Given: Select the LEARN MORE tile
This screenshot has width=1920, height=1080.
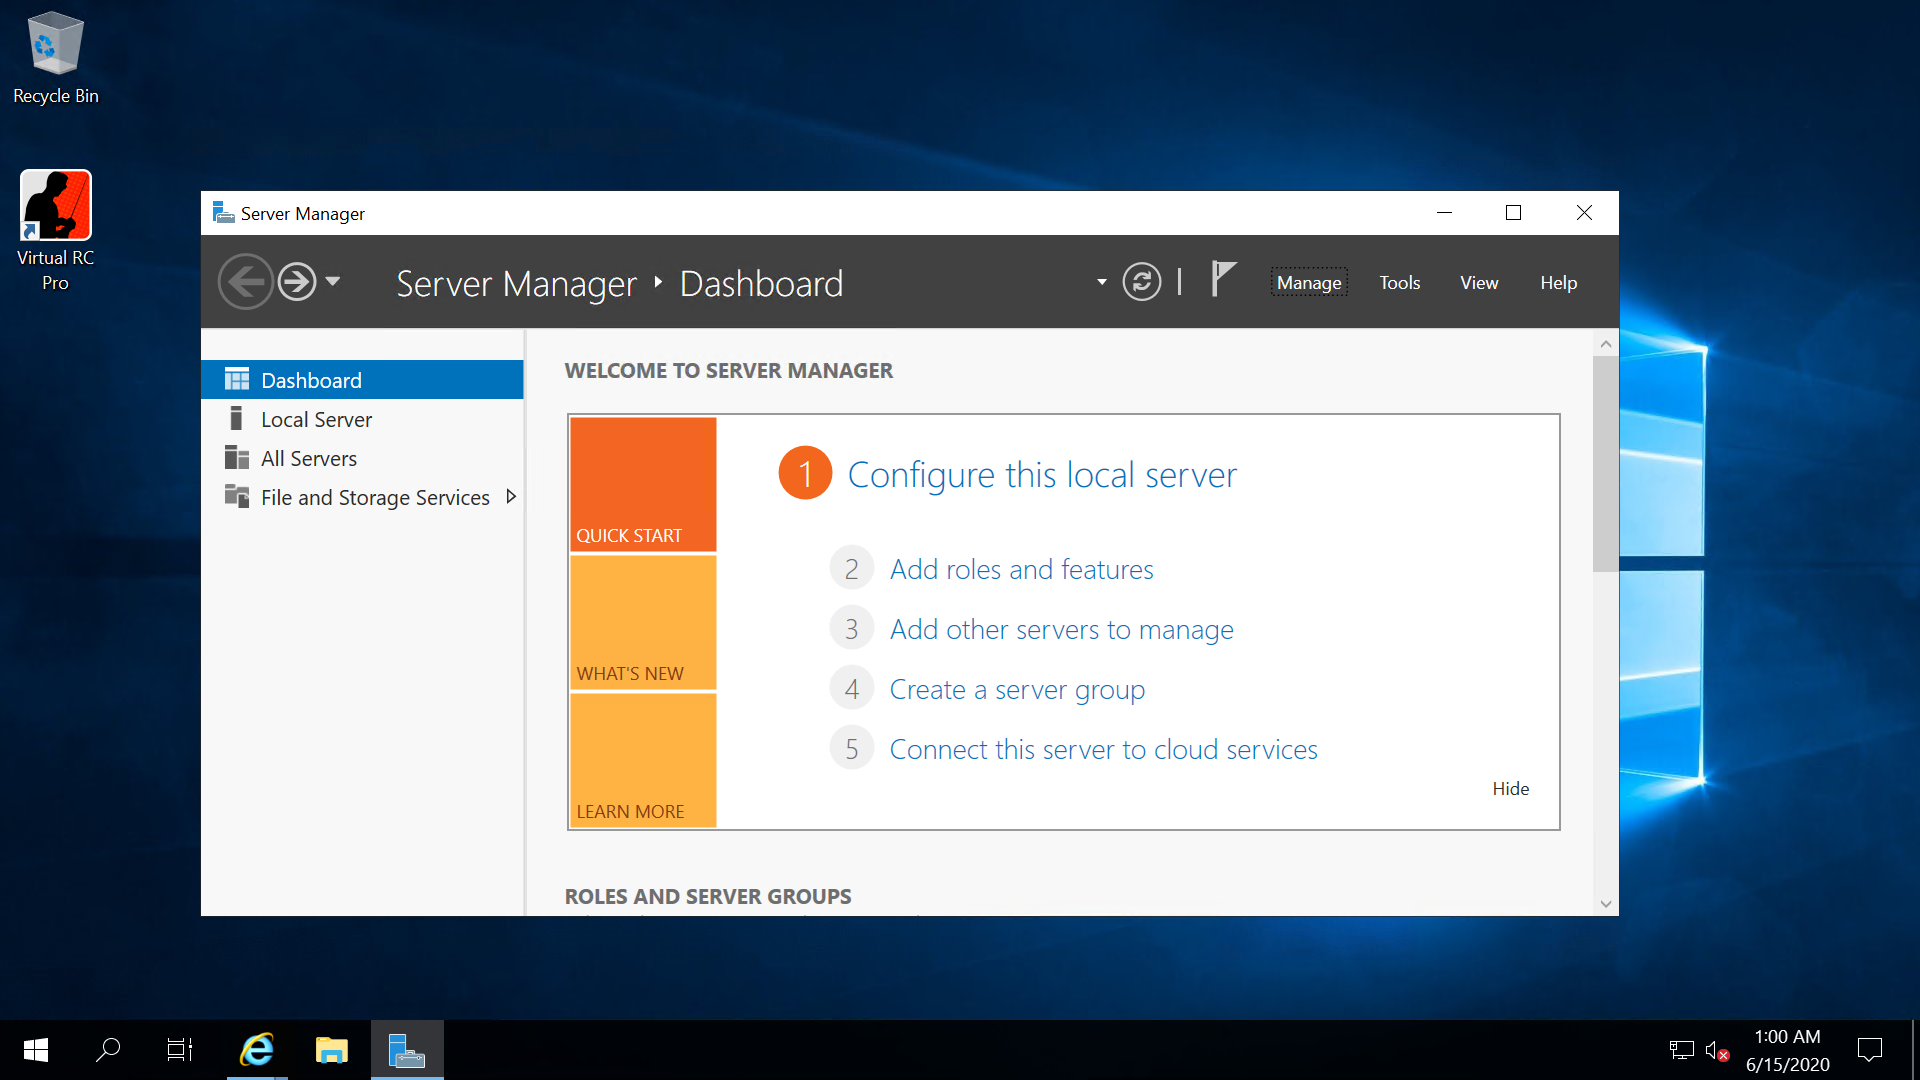Looking at the screenshot, I should point(643,760).
